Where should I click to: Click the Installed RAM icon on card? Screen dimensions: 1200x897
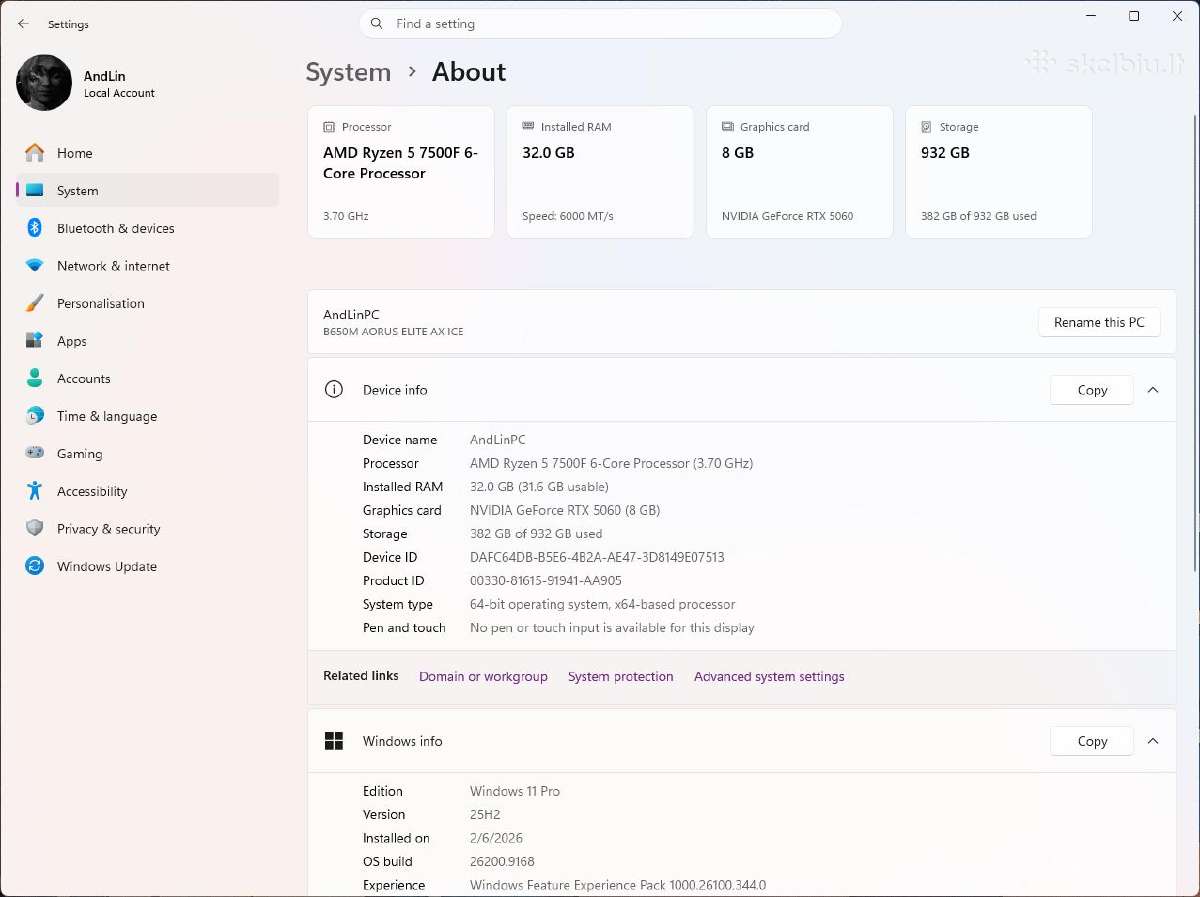(528, 127)
